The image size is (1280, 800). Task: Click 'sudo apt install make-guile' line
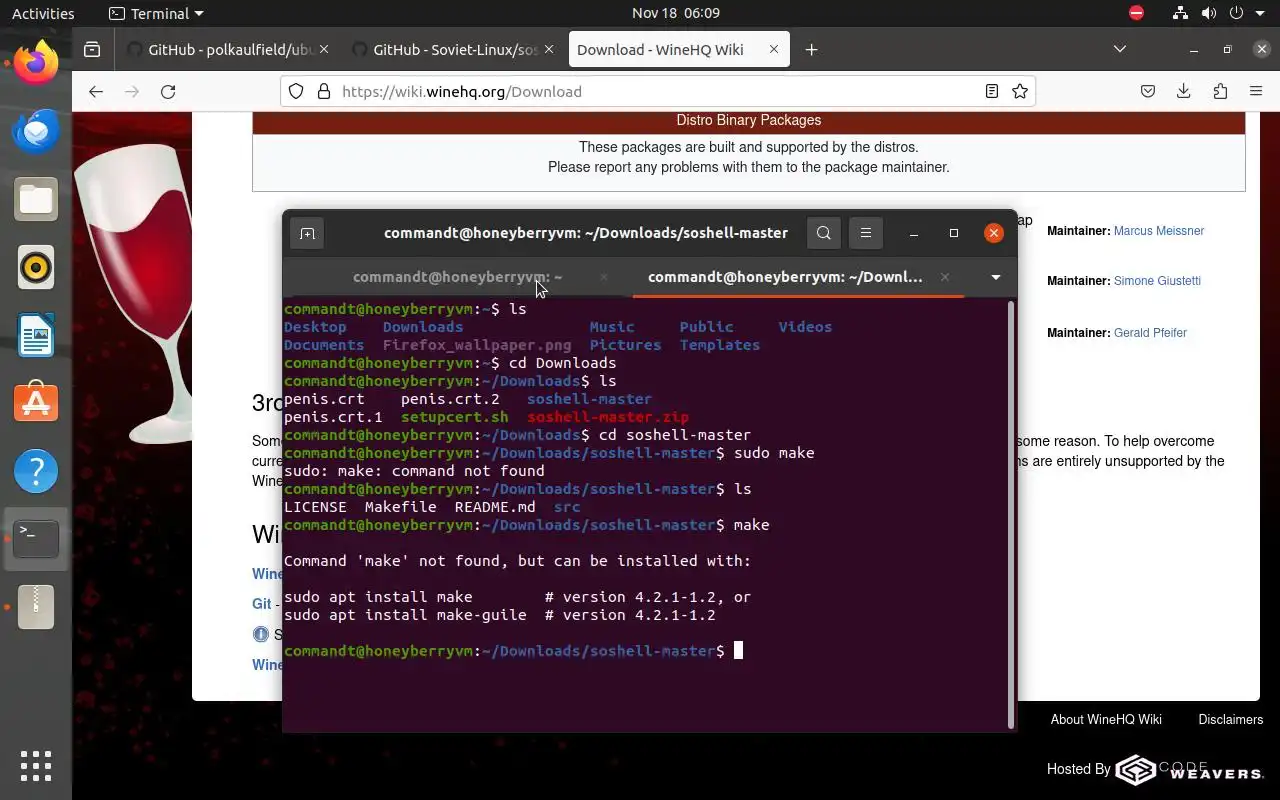pos(500,615)
